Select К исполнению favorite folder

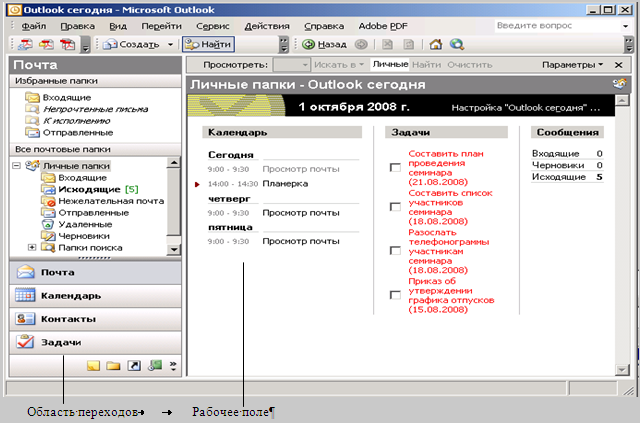pos(77,121)
